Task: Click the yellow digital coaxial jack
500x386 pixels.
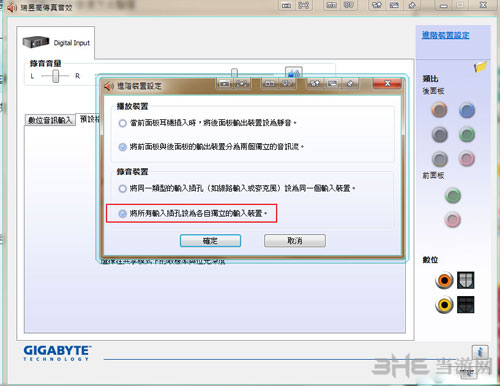Action: [444, 305]
